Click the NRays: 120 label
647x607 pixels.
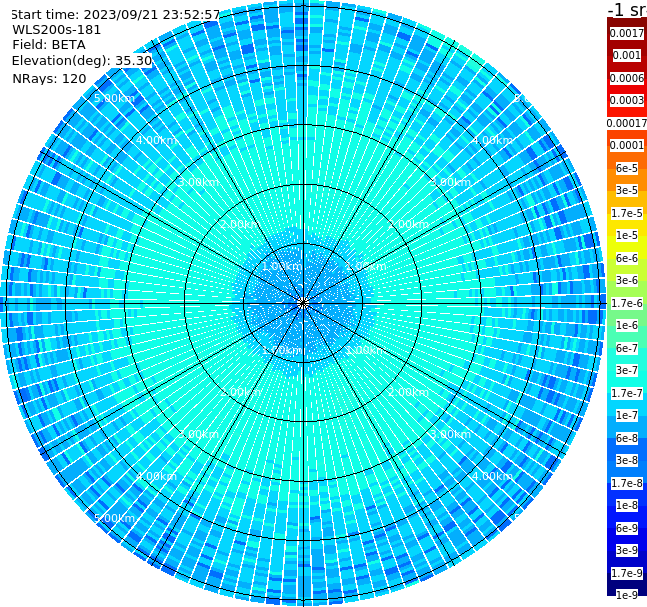click(49, 78)
